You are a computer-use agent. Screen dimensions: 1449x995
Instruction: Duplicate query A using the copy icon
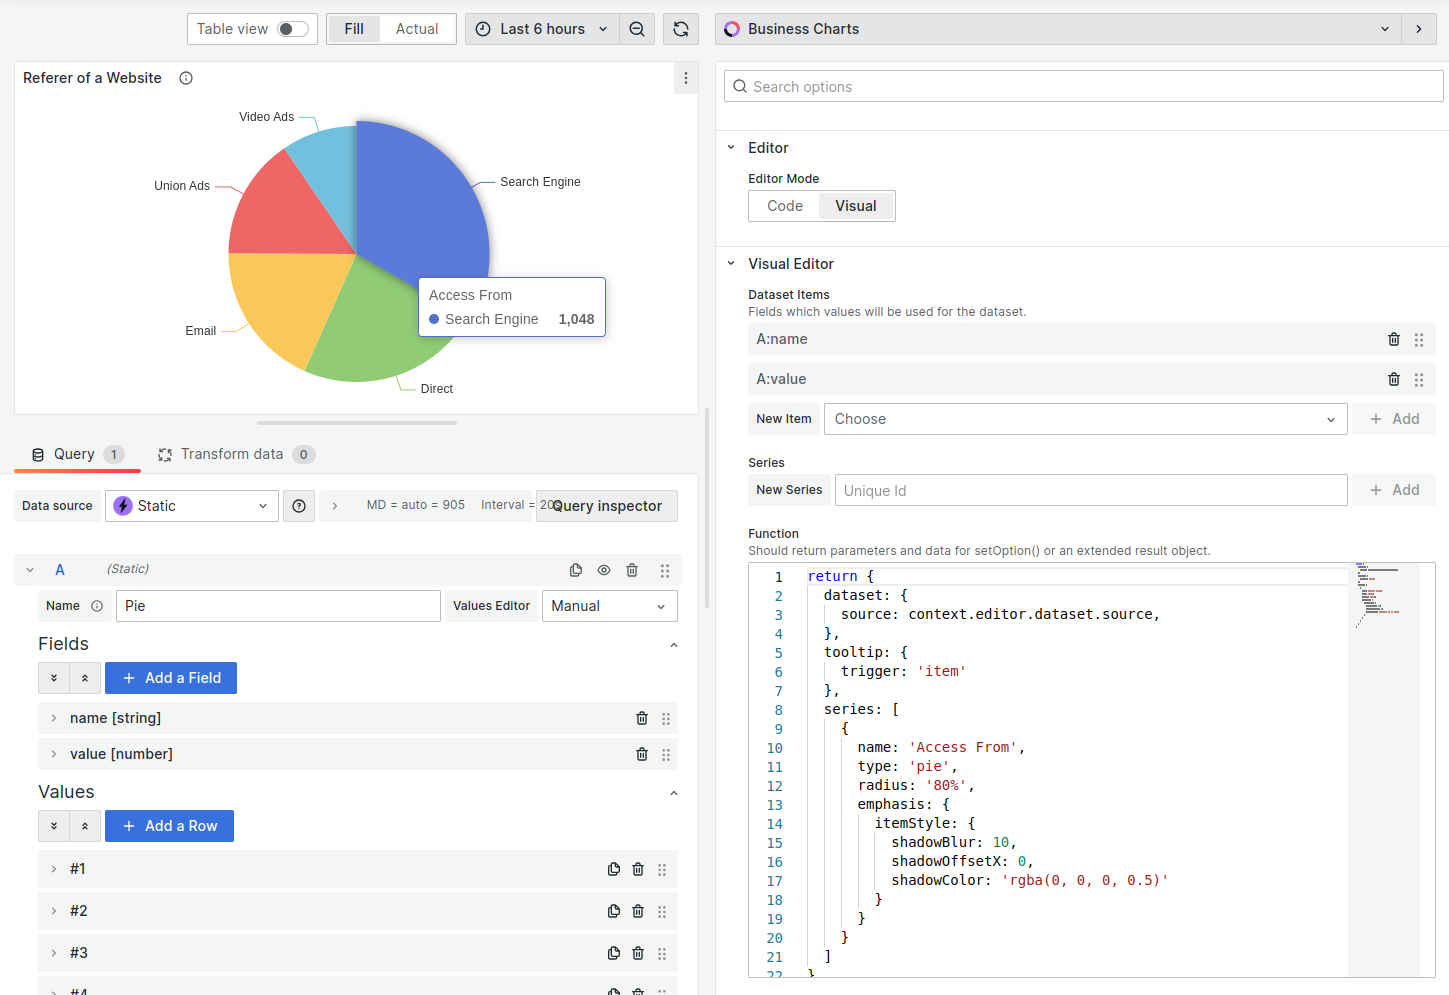click(576, 569)
